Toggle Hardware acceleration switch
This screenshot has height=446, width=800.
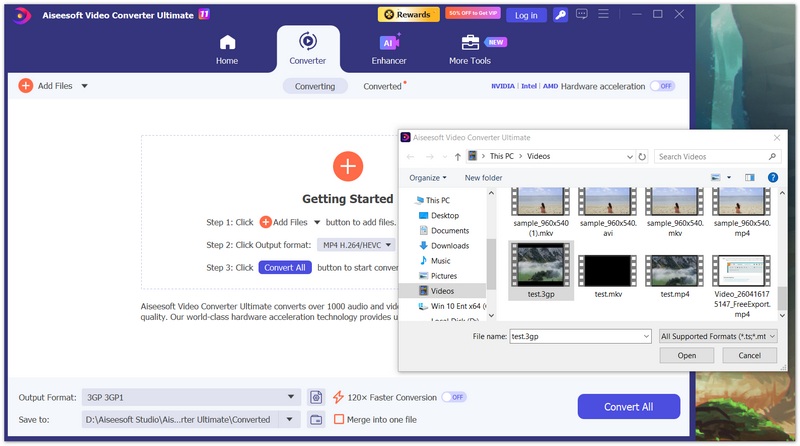point(663,86)
